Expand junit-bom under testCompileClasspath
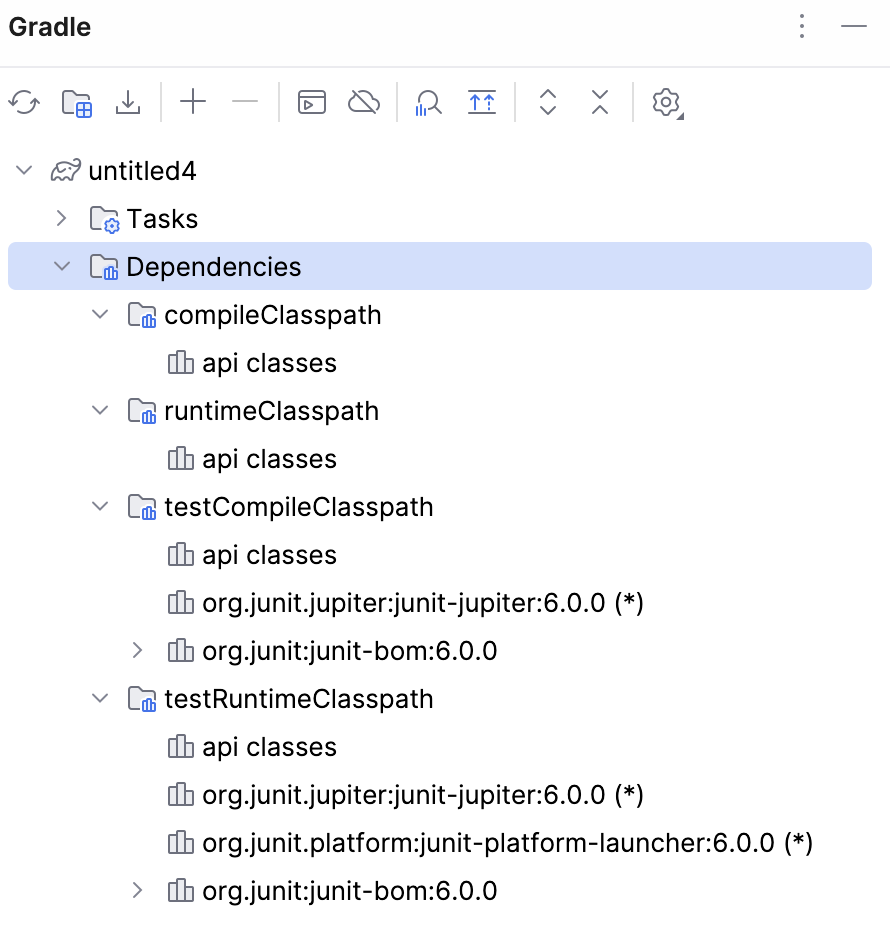Image resolution: width=890 pixels, height=940 pixels. point(137,650)
